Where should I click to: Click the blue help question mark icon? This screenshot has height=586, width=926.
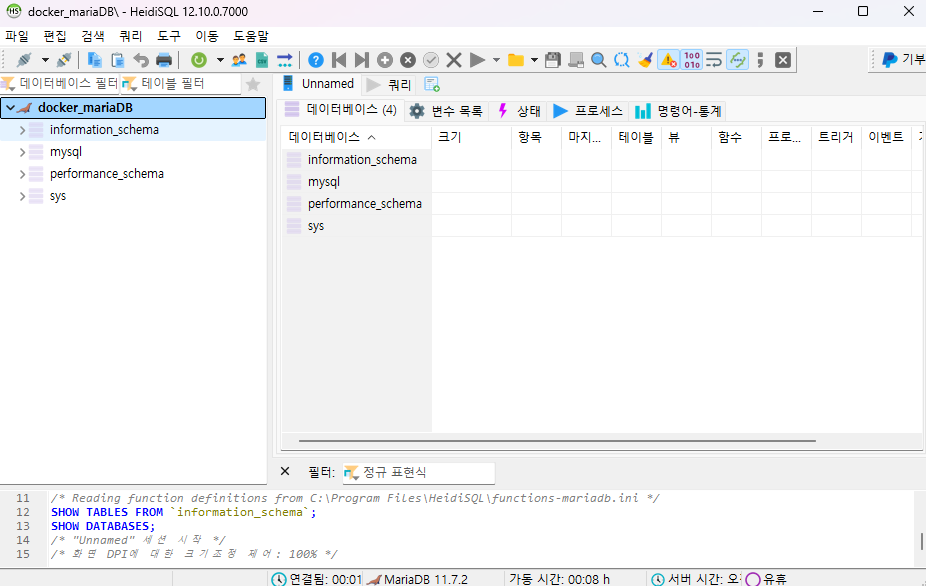[316, 60]
